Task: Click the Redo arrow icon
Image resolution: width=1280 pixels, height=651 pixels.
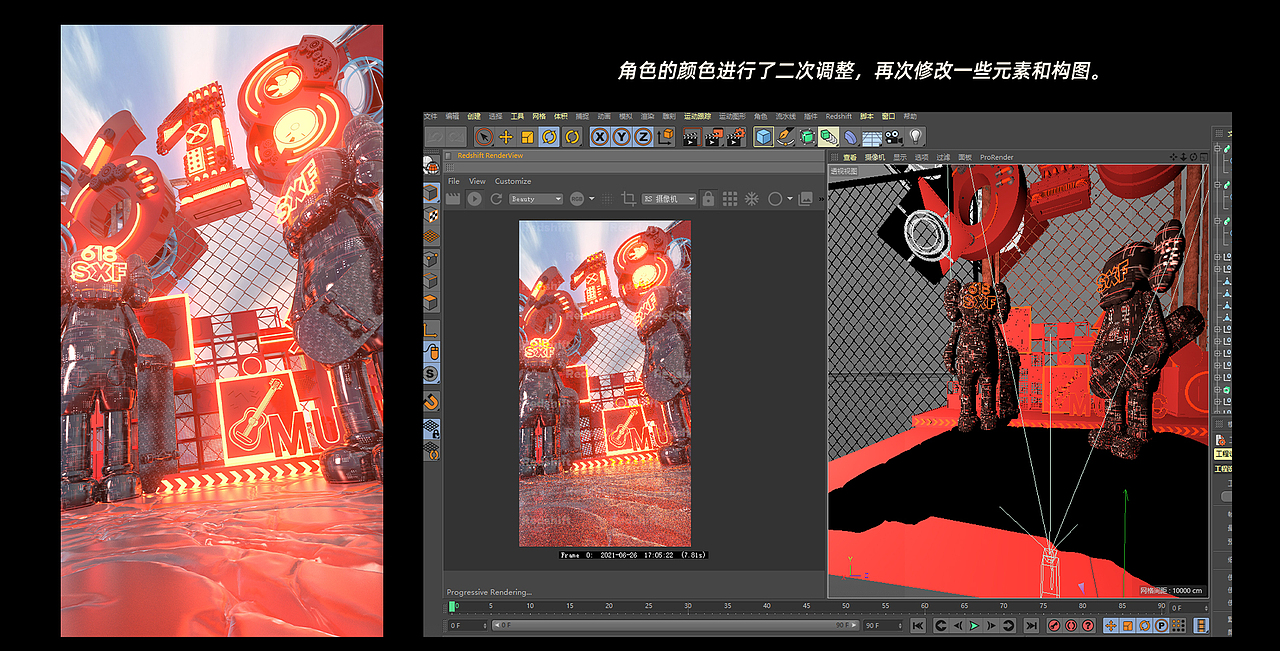Action: point(457,137)
